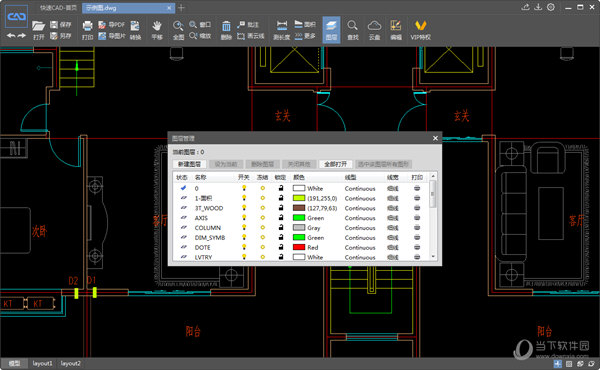Toggle on/off lightbulb for AXIS layer
The width and height of the screenshot is (600, 370).
pyautogui.click(x=244, y=218)
